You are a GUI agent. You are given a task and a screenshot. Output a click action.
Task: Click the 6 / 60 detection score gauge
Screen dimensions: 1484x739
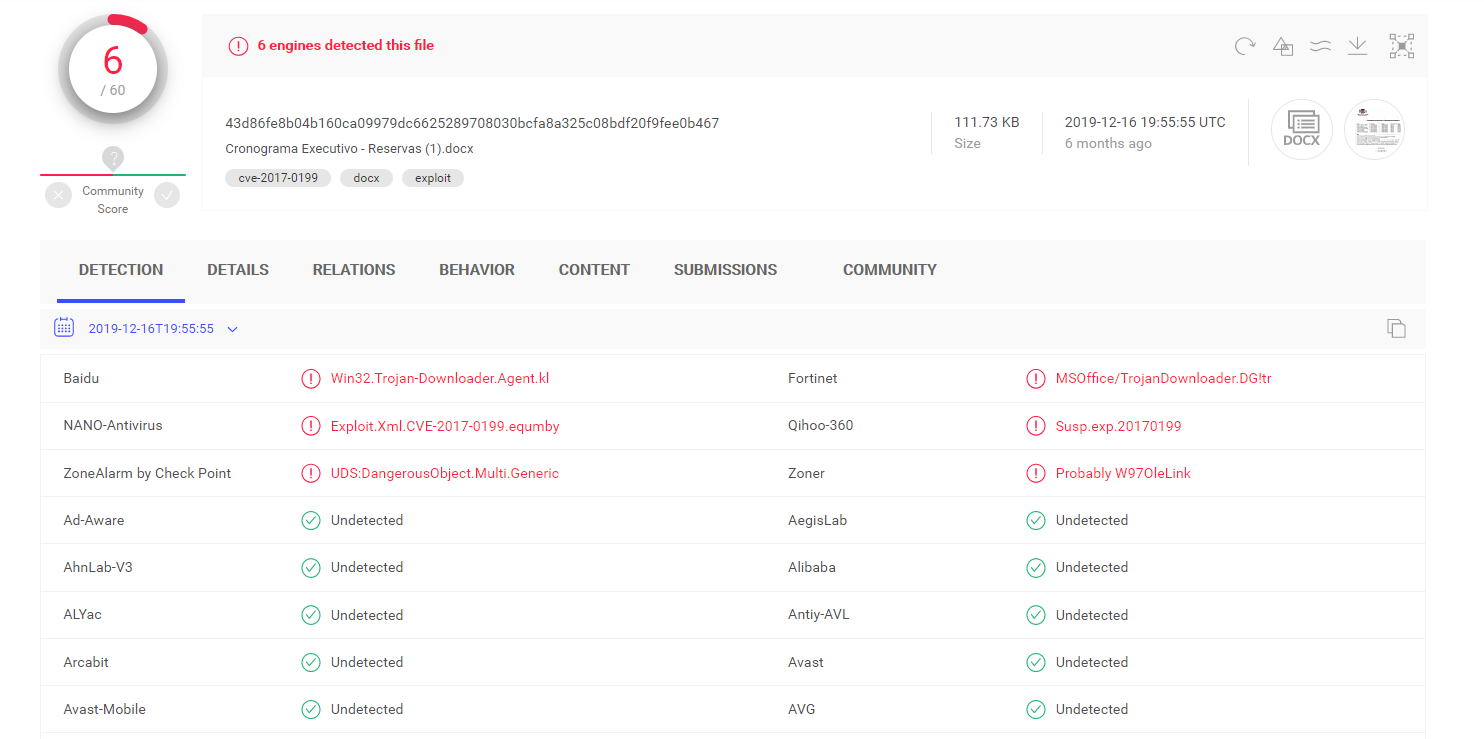[113, 70]
